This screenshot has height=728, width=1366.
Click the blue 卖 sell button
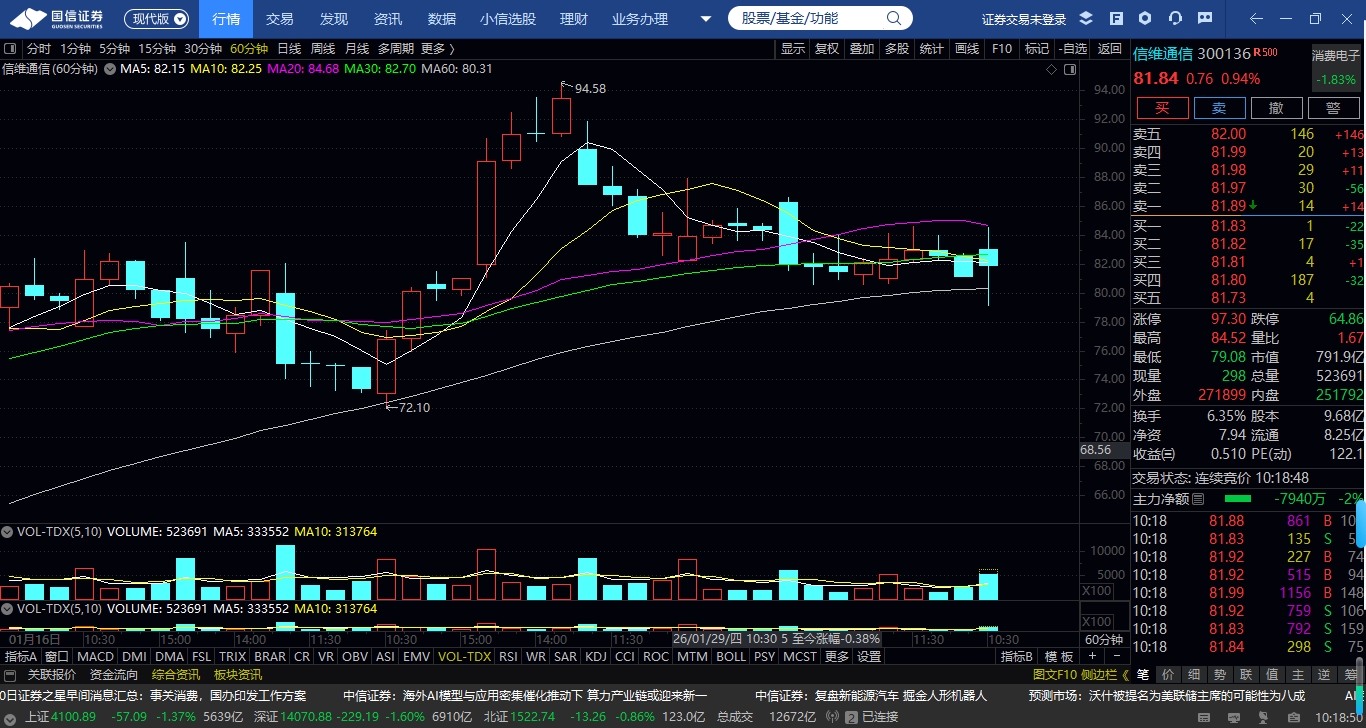pyautogui.click(x=1219, y=108)
